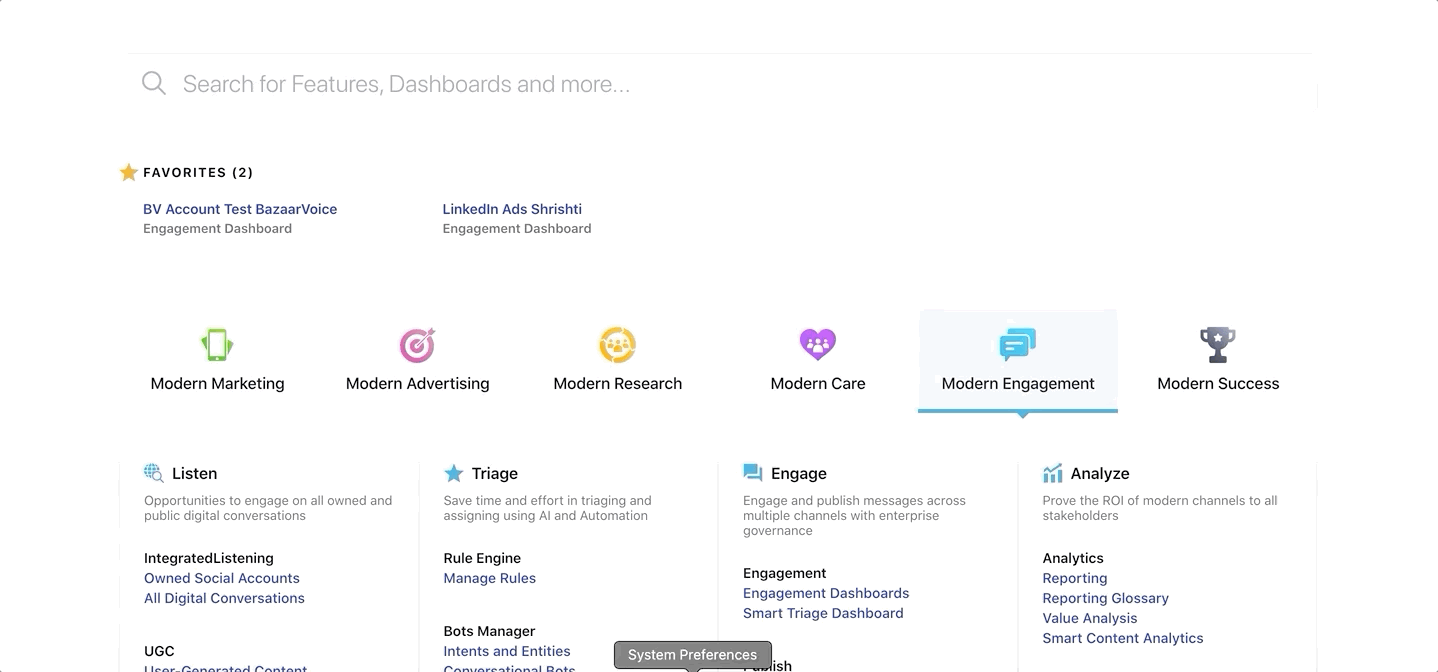Open the Reporting Glossary link
The height and width of the screenshot is (672, 1438).
(1105, 598)
